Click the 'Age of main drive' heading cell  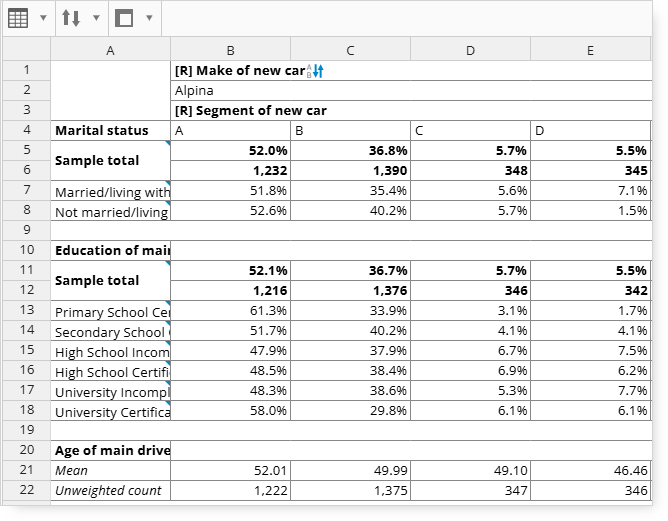coord(110,450)
